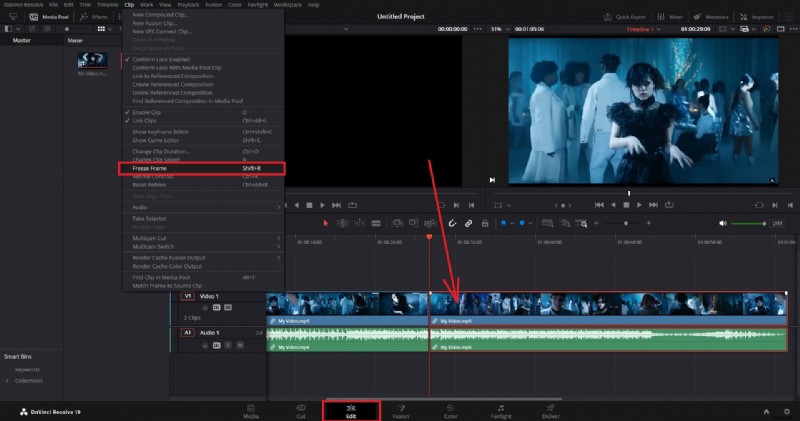Expand Render Cache Fusion Output submenu
This screenshot has height=421, width=800.
203,258
